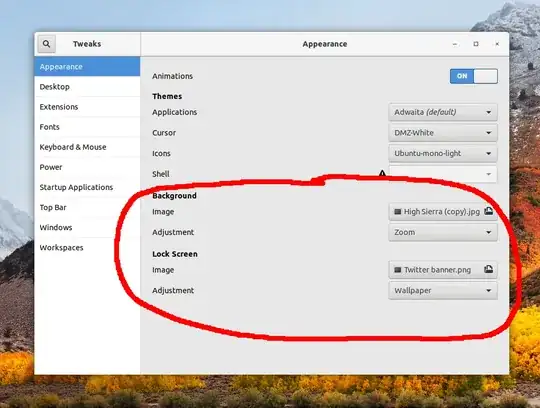The height and width of the screenshot is (408, 540).
Task: Toggle the Animations switch off
Action: click(x=474, y=76)
